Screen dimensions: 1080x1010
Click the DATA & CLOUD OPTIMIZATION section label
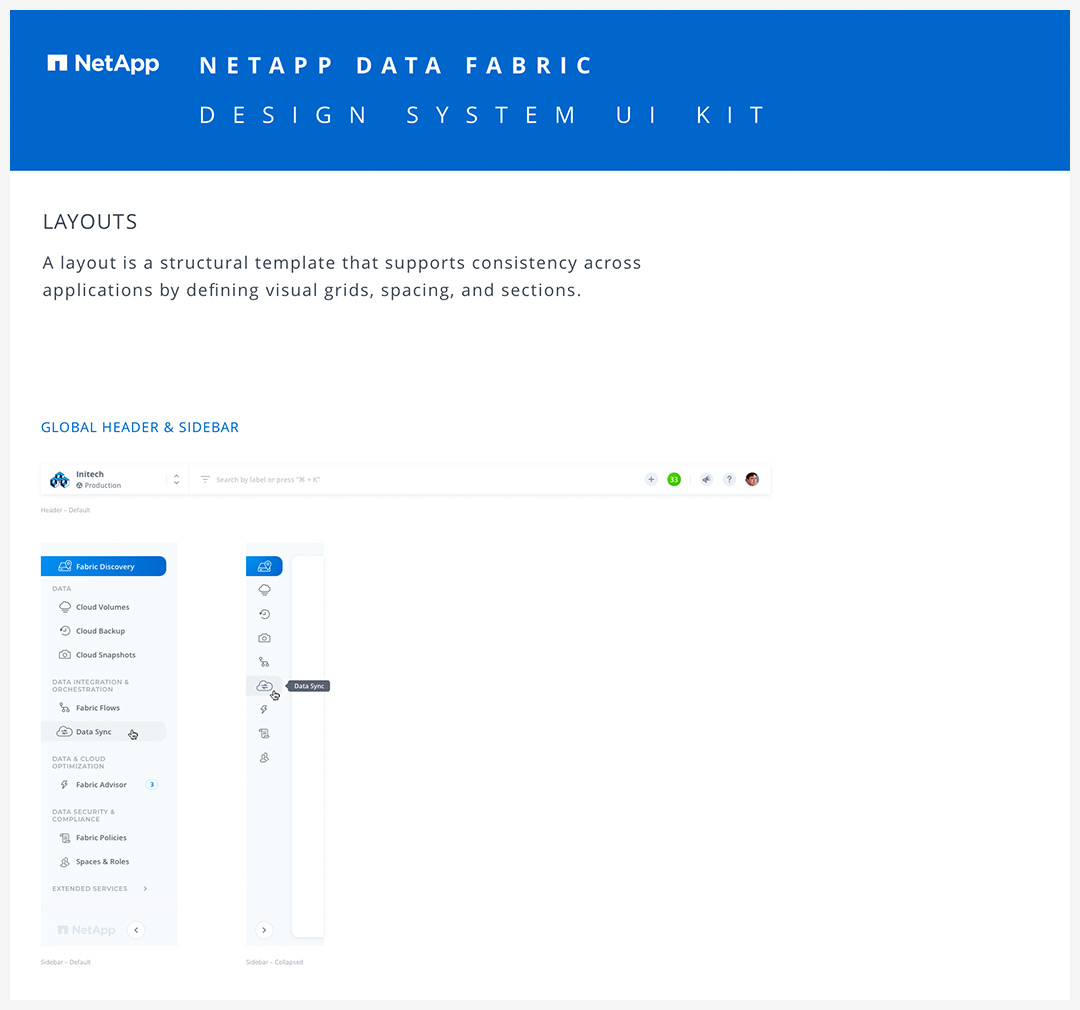point(79,763)
